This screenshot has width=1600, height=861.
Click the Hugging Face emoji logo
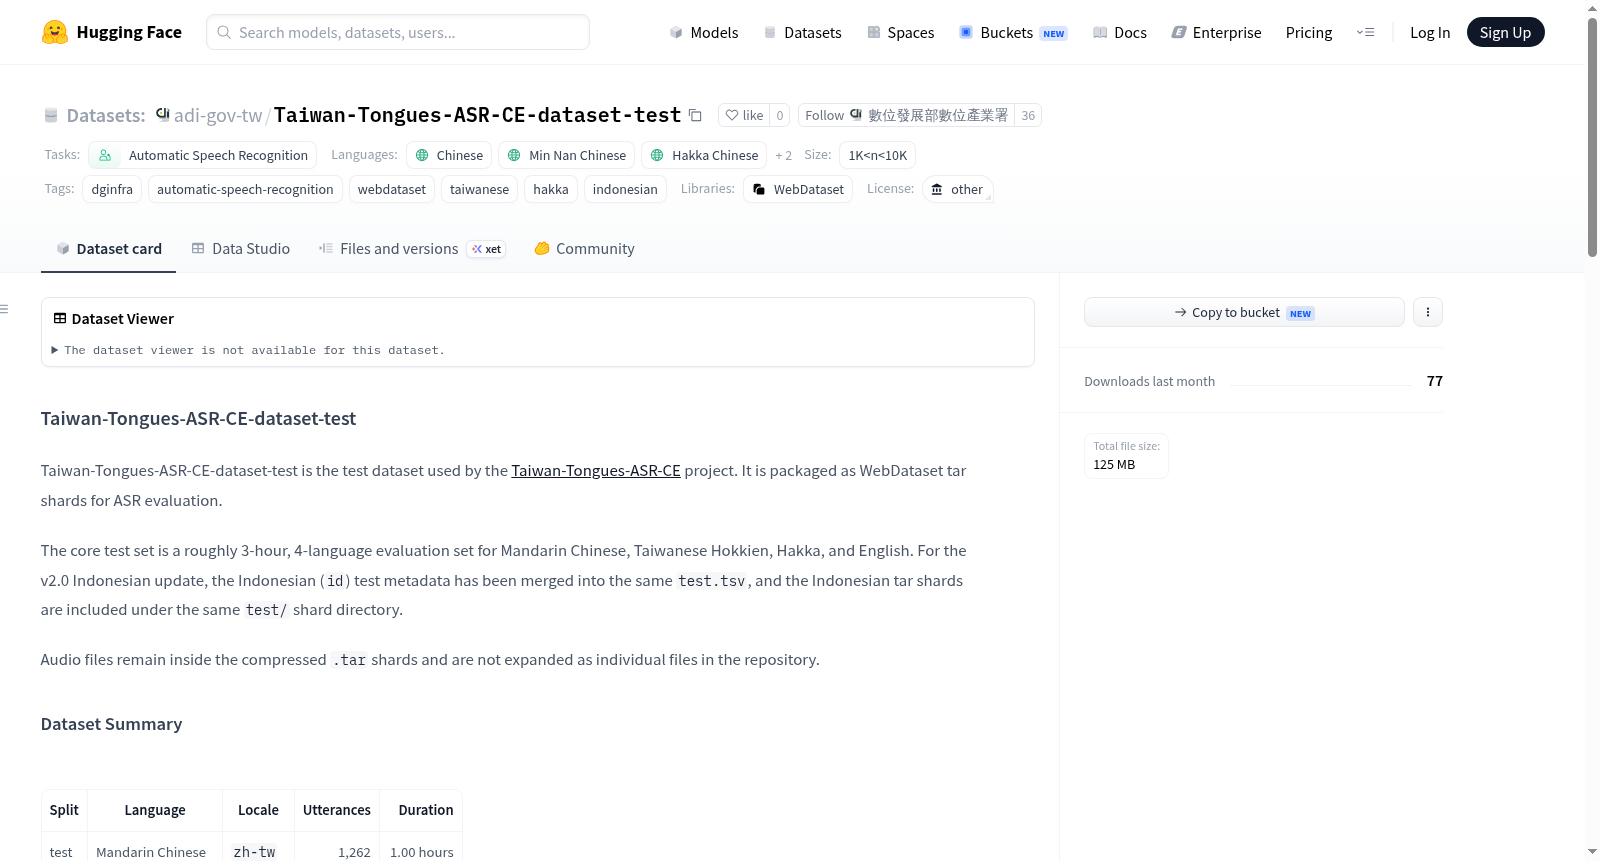tap(55, 32)
